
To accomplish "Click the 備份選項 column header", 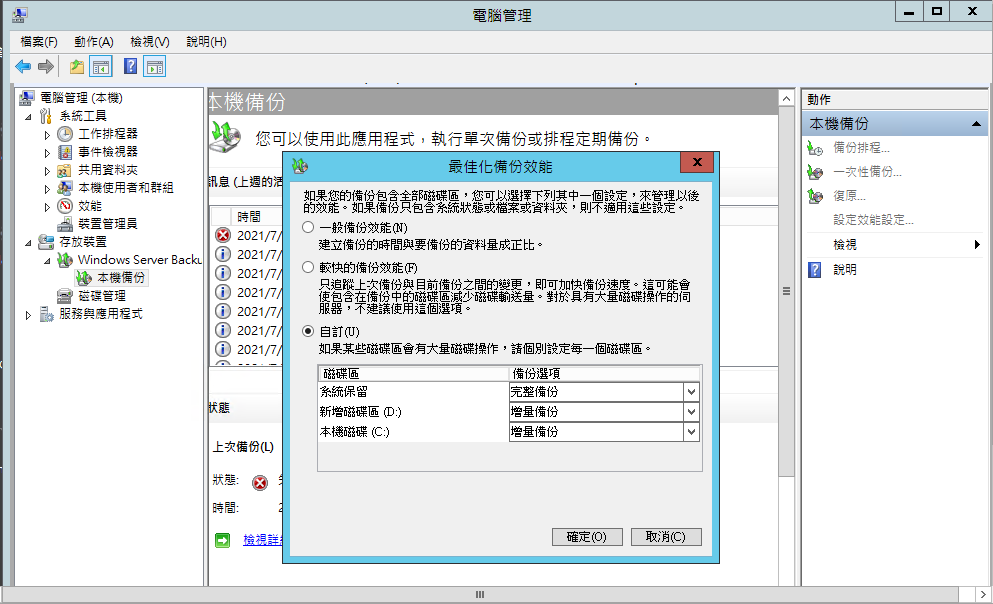I will (605, 374).
